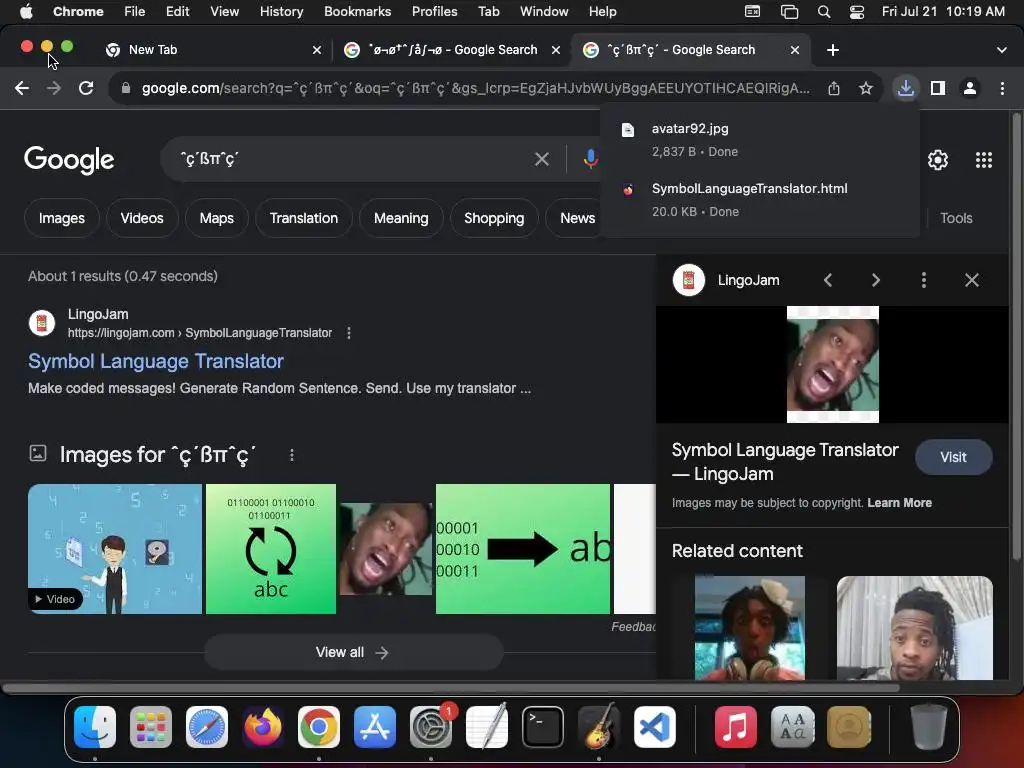Filter results by Meaning

tap(401, 218)
